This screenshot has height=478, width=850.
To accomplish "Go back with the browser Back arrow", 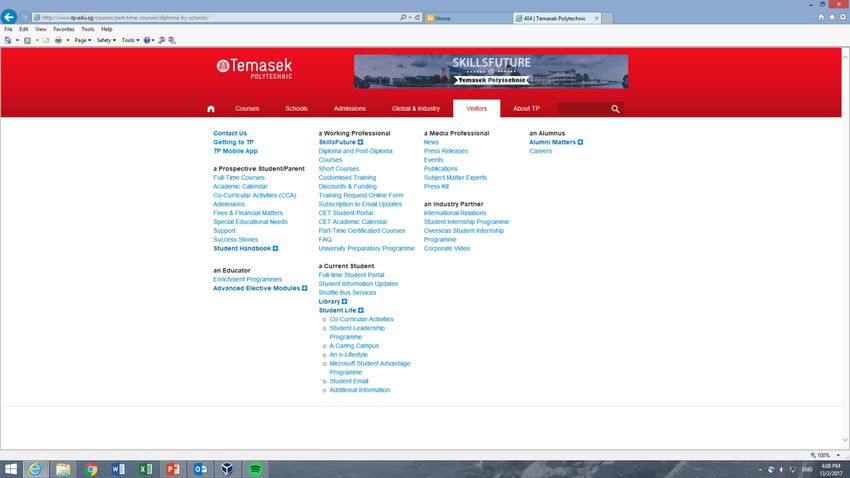I will (9, 17).
